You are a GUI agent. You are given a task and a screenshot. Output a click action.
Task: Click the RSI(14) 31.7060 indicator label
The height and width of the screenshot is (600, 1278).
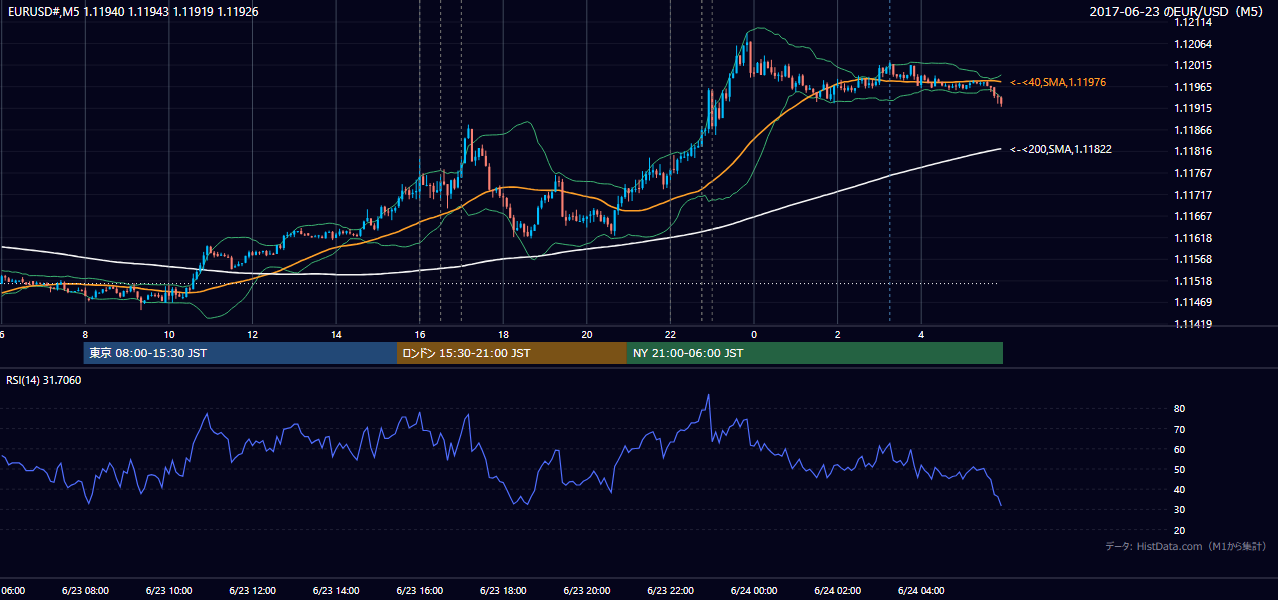coord(44,380)
